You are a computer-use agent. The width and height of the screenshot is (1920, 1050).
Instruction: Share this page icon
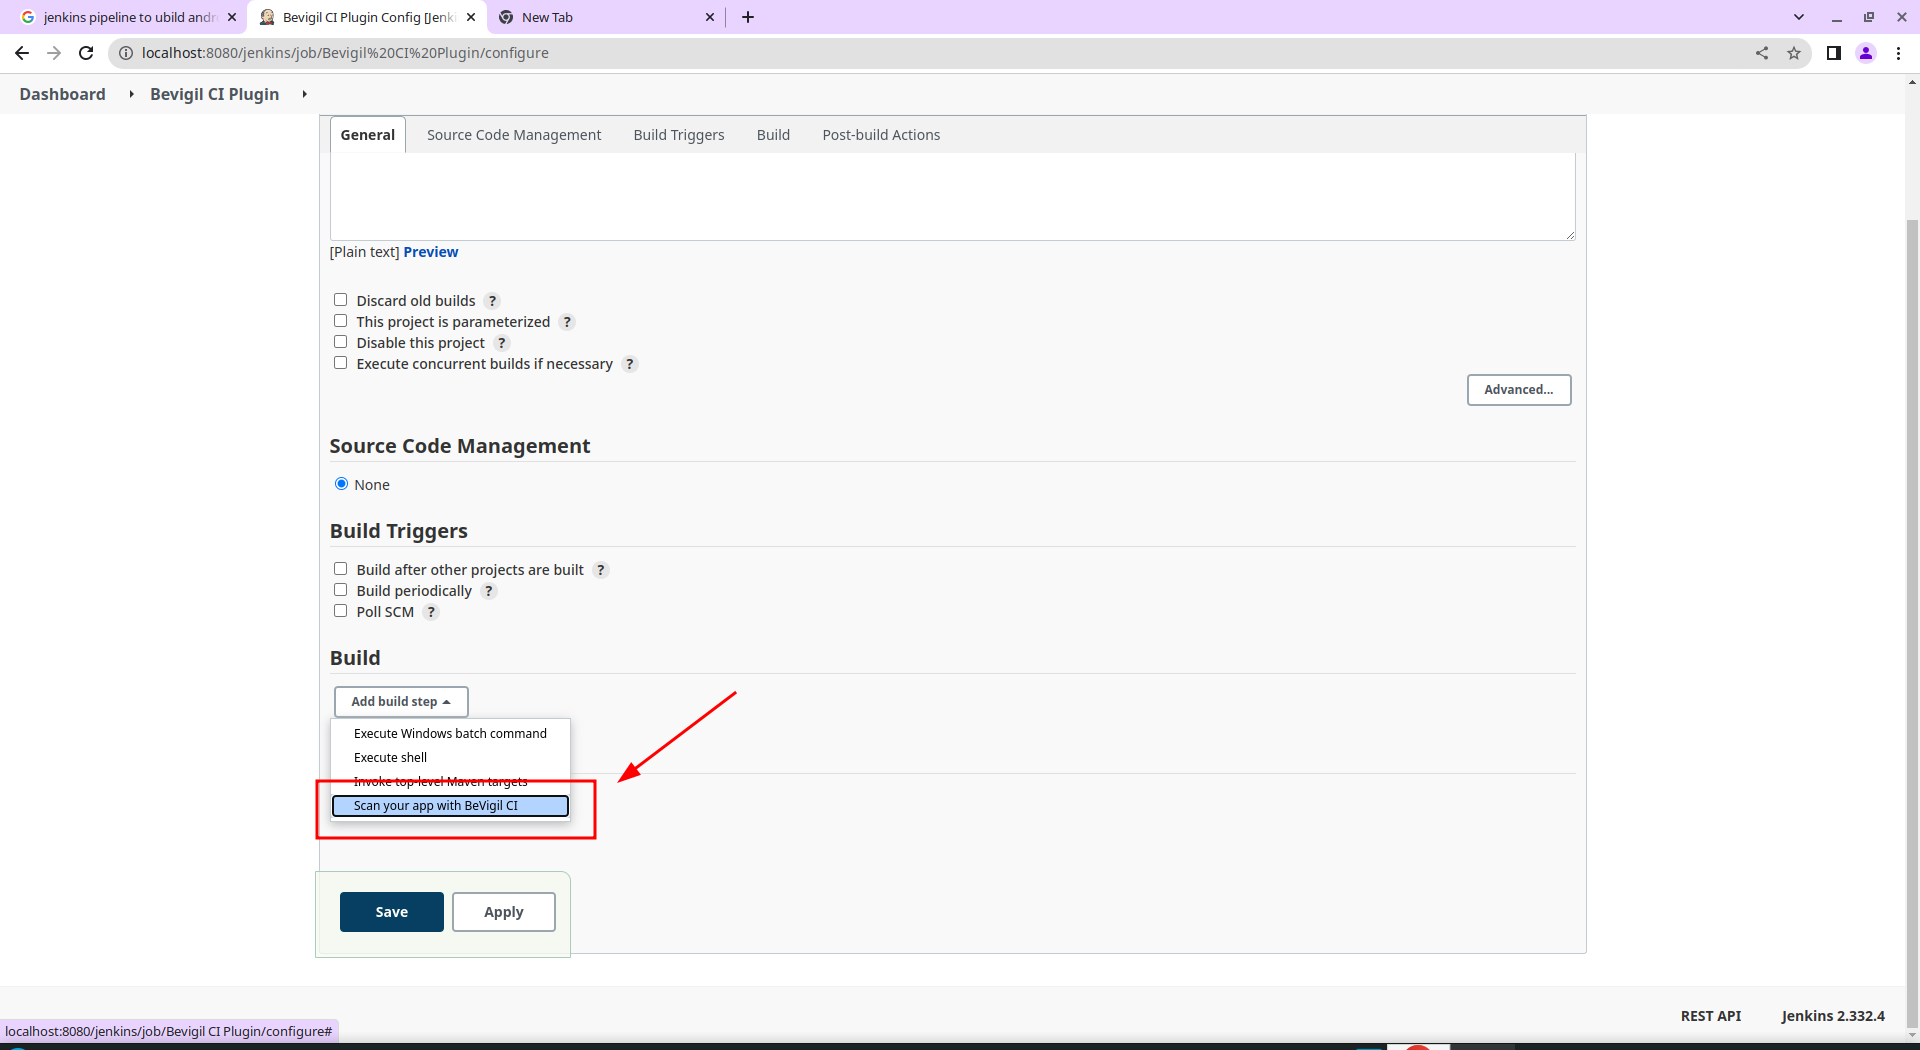coord(1762,53)
